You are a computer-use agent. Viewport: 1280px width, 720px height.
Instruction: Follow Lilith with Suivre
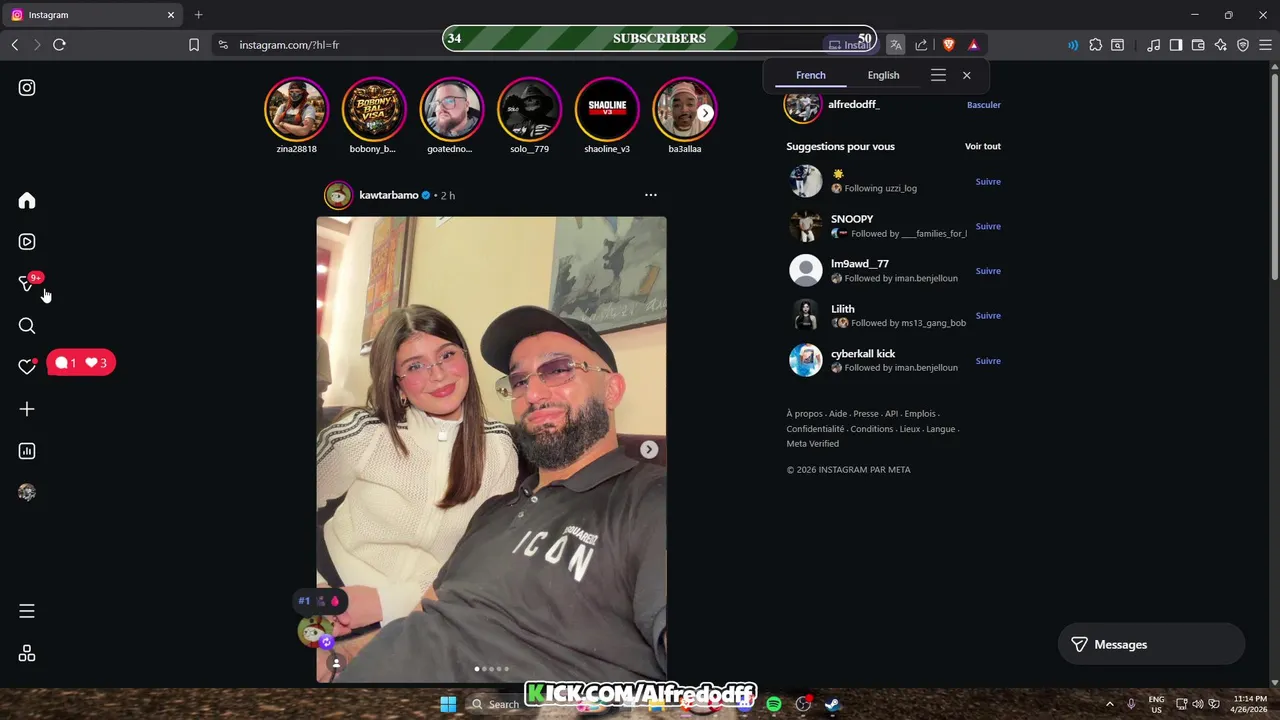[x=988, y=316]
